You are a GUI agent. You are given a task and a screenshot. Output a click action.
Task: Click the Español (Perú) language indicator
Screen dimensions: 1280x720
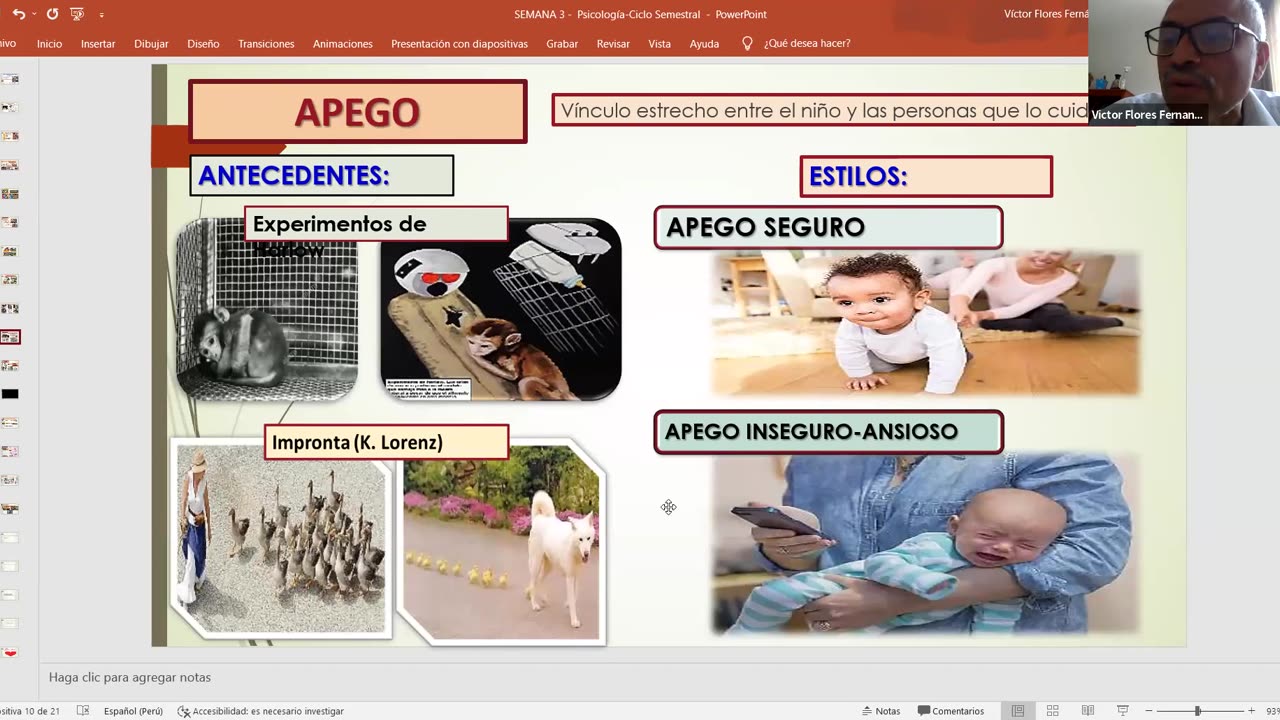click(133, 711)
